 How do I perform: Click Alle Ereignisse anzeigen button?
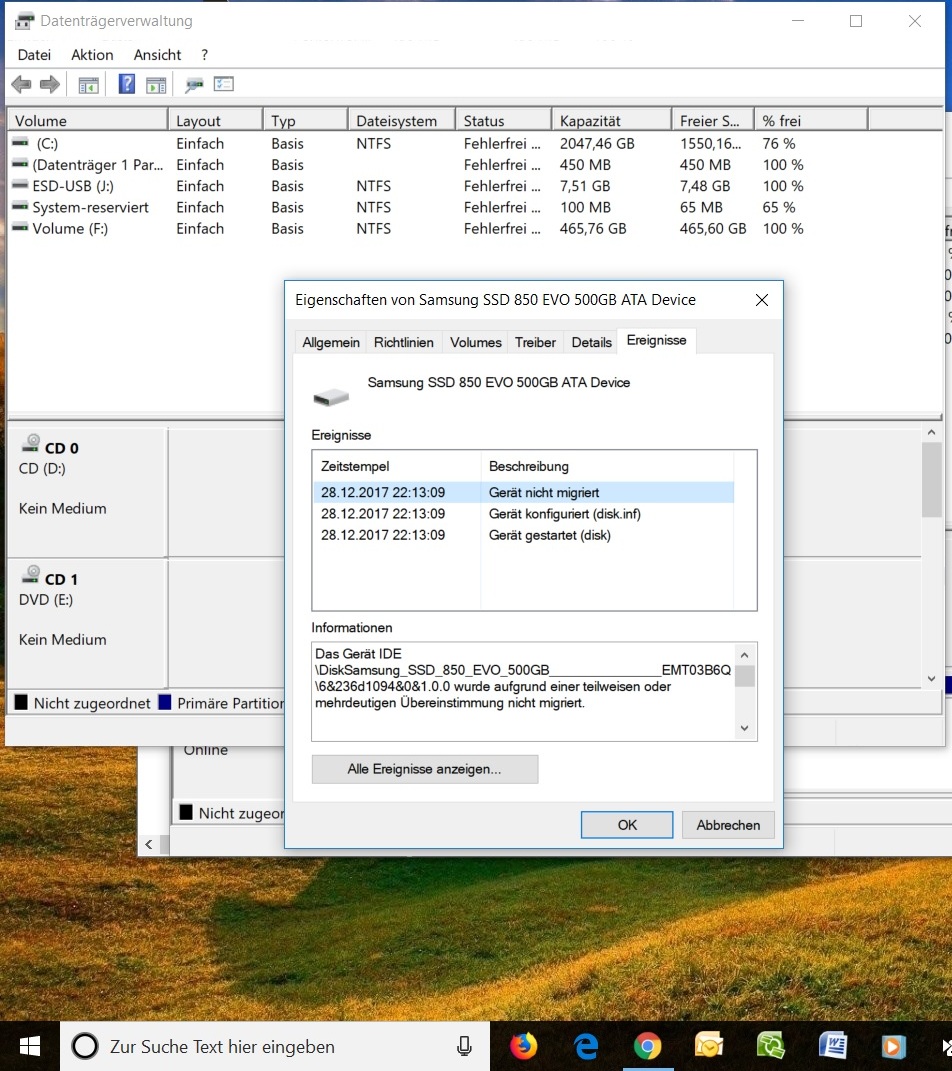(425, 769)
